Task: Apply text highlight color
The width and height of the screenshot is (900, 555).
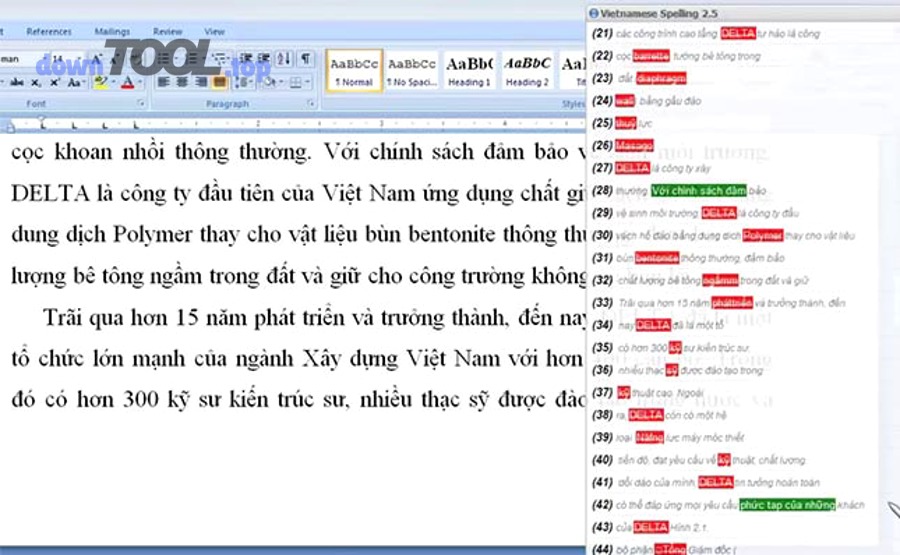Action: pyautogui.click(x=100, y=83)
